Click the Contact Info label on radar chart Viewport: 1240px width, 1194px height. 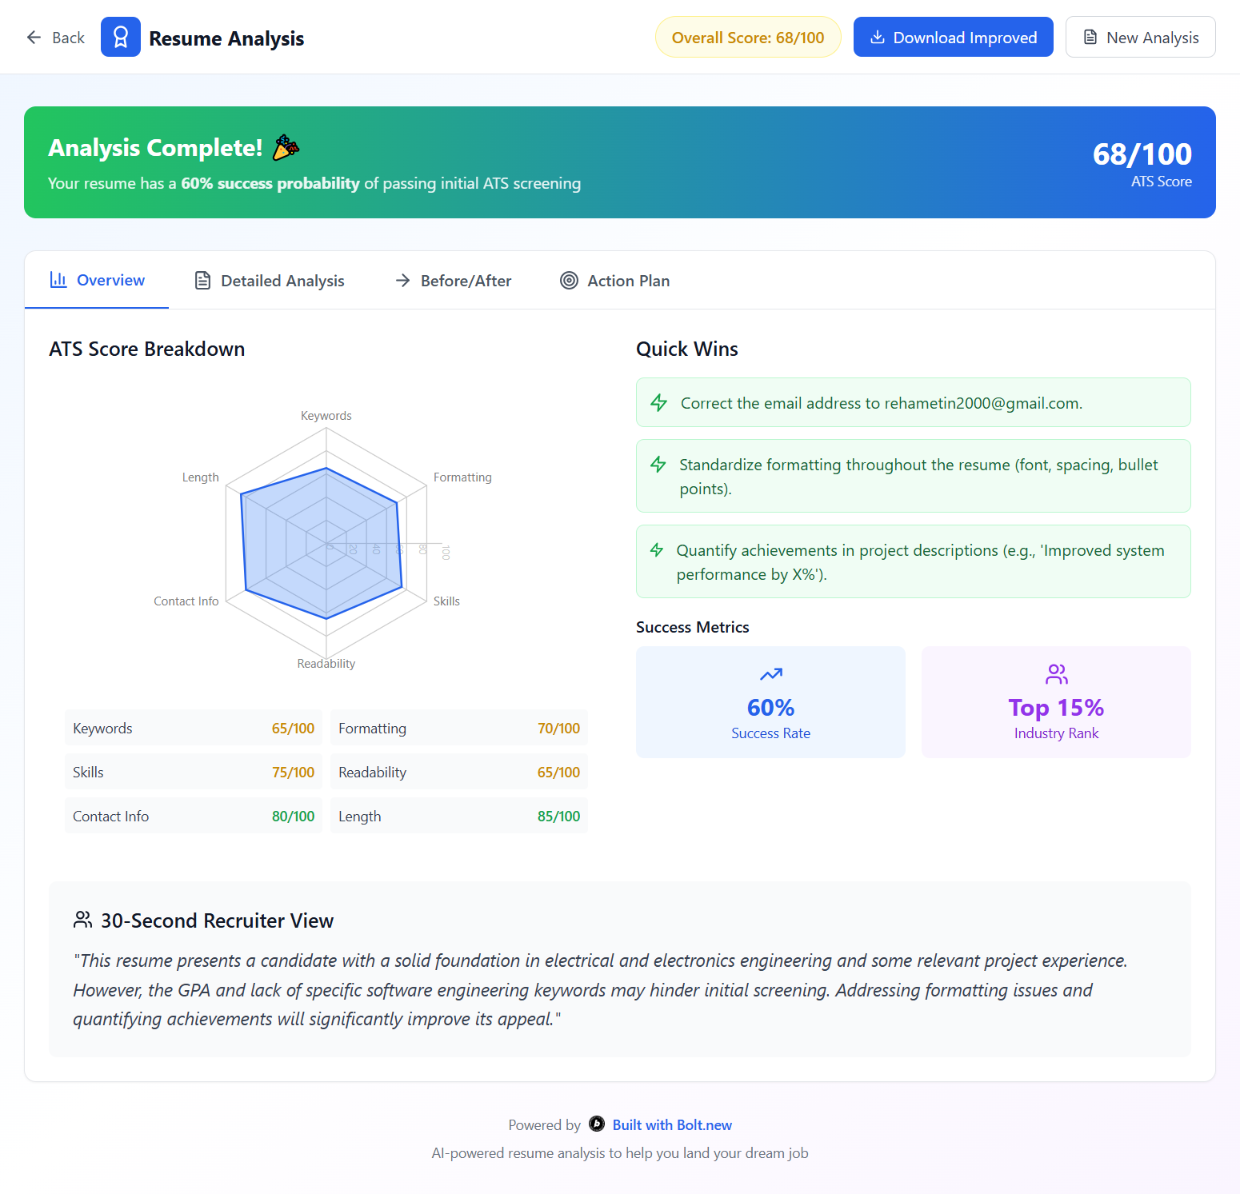pos(186,601)
